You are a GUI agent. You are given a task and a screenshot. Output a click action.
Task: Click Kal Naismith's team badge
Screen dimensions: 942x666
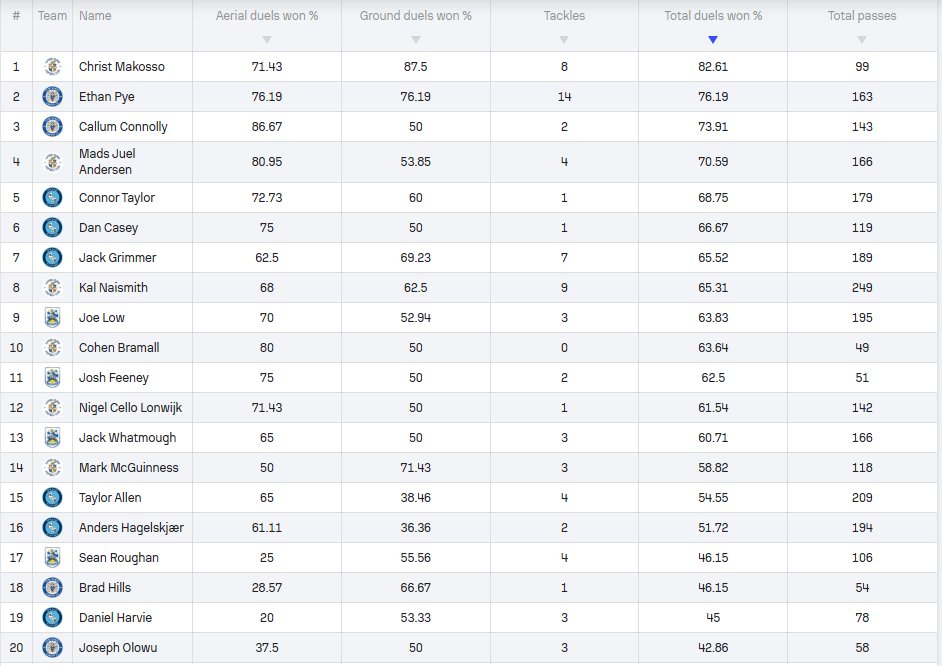click(53, 288)
